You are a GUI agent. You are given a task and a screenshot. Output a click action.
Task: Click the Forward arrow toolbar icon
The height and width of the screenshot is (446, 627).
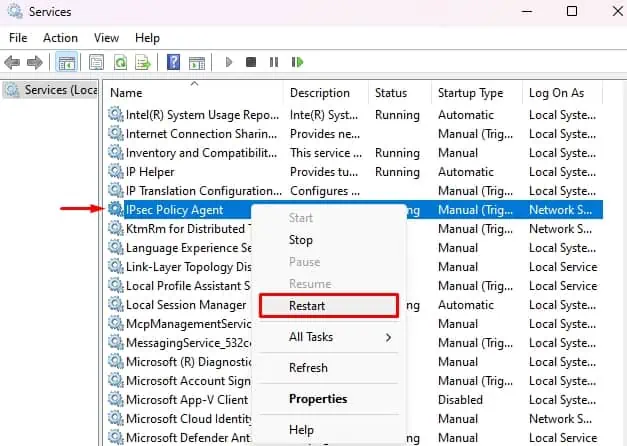[35, 62]
